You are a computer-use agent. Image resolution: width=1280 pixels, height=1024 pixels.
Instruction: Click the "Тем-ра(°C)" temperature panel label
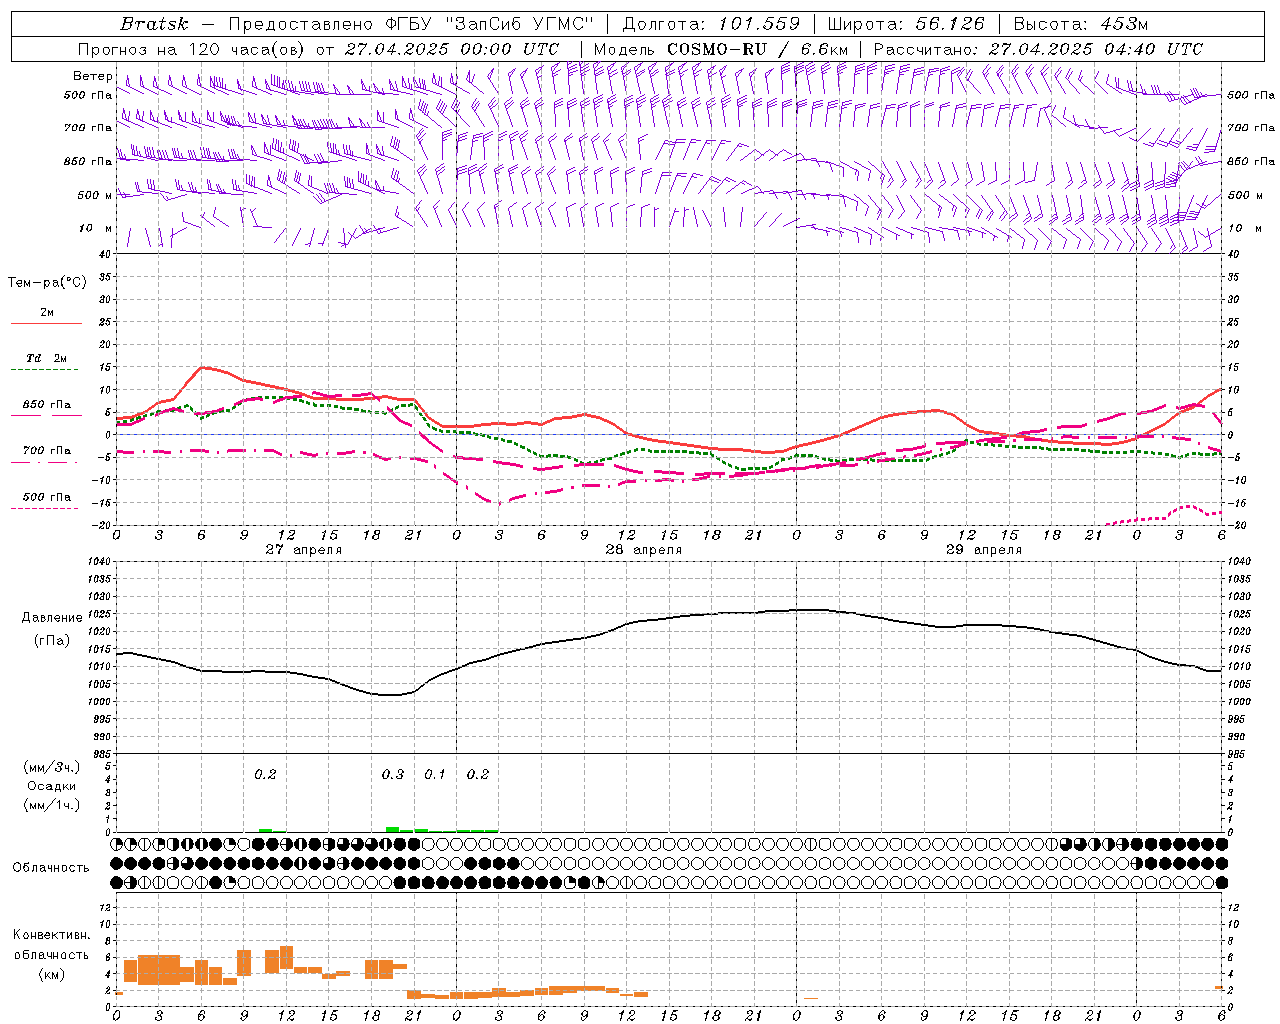[x=47, y=282]
